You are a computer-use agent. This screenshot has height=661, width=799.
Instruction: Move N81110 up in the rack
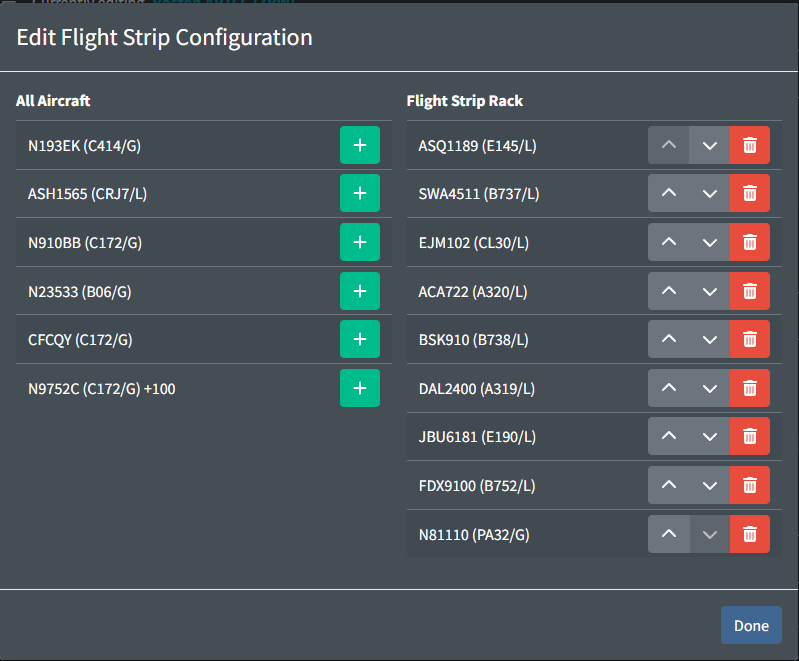669,534
